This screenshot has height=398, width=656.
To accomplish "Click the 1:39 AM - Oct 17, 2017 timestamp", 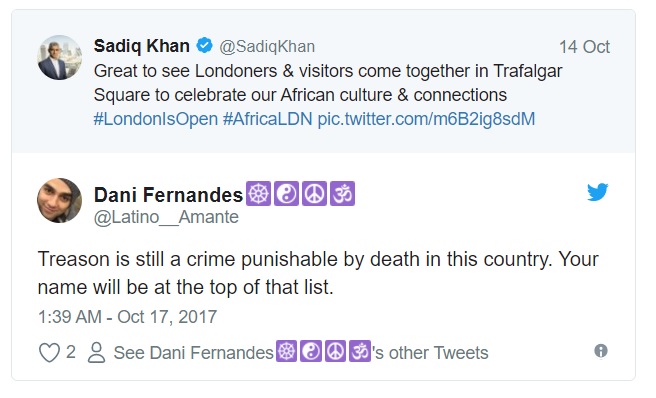I will point(128,317).
